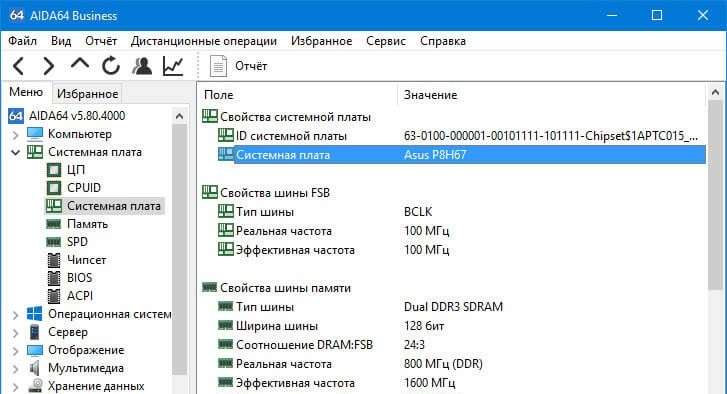Click the Отчёт report document icon
The height and width of the screenshot is (394, 727).
[x=218, y=66]
